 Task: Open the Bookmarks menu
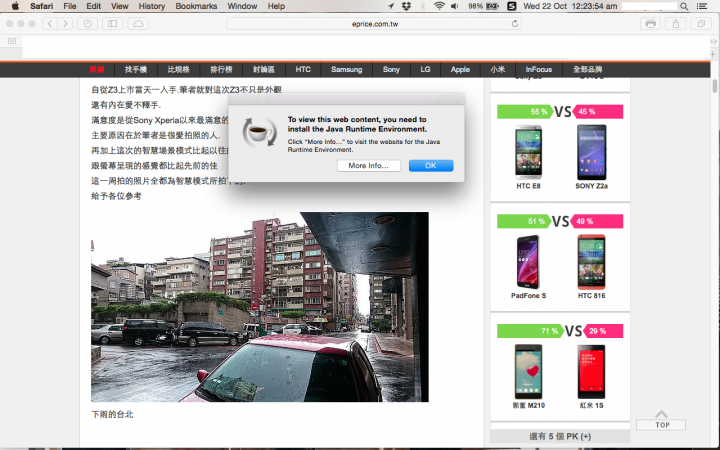(196, 6)
